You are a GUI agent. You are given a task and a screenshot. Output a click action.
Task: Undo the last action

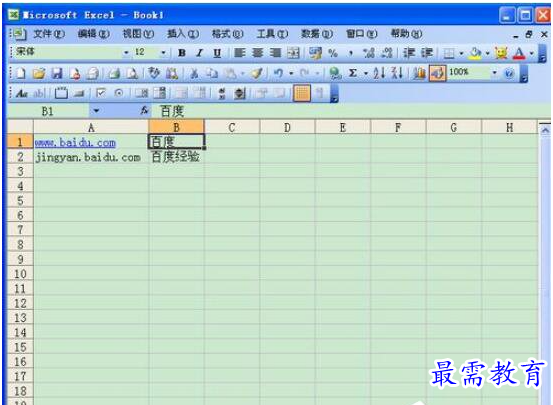pos(279,73)
